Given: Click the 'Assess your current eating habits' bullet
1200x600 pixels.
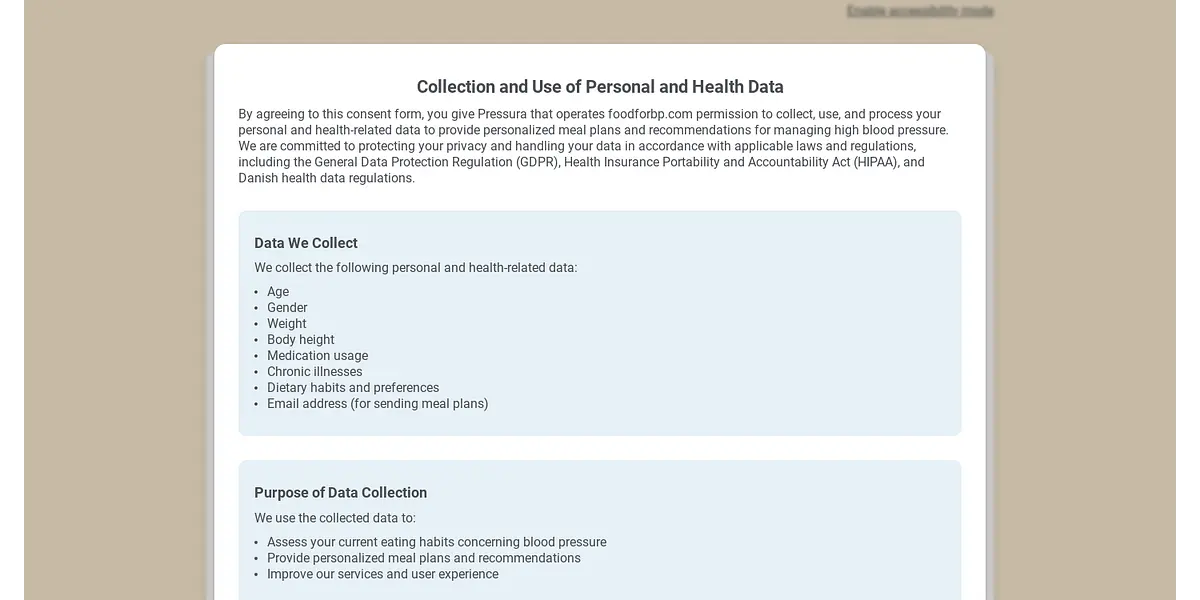Looking at the screenshot, I should click(x=436, y=542).
